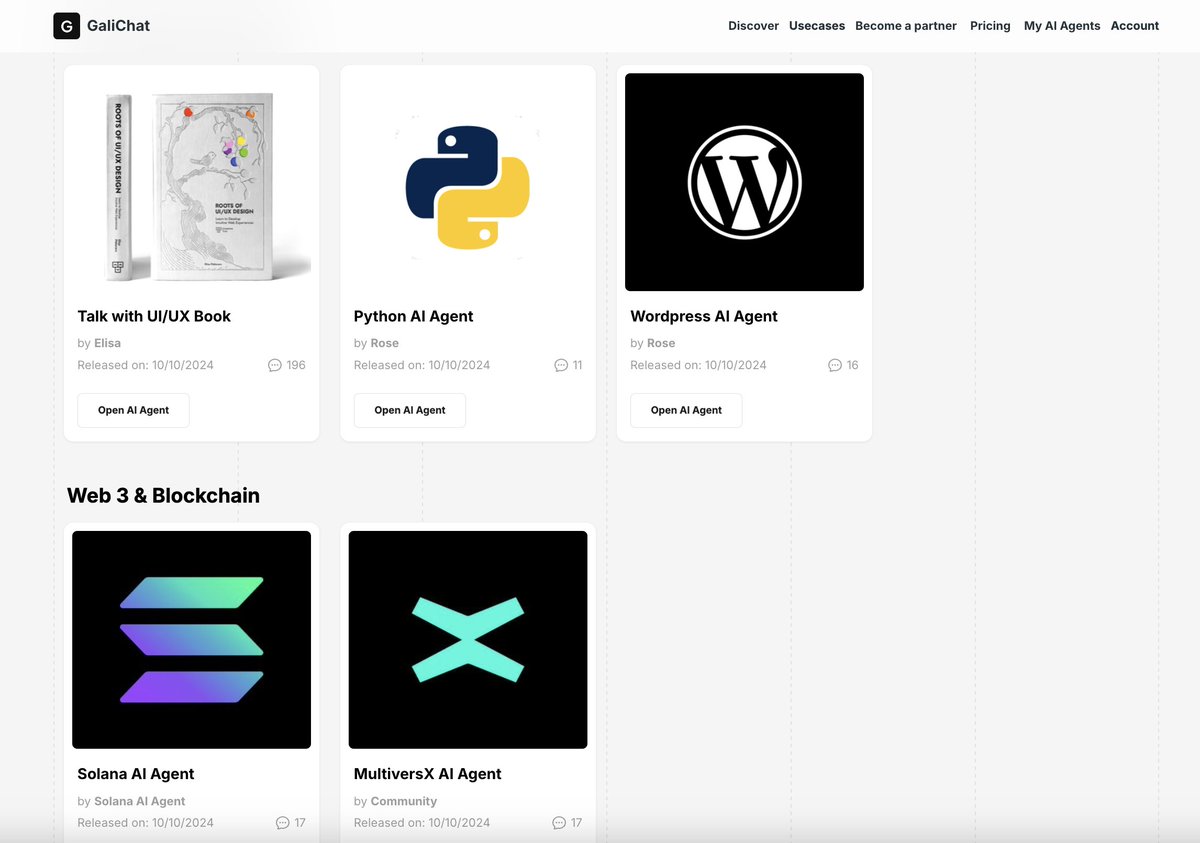Click the 196 comment count
Image resolution: width=1200 pixels, height=843 pixels.
point(296,365)
